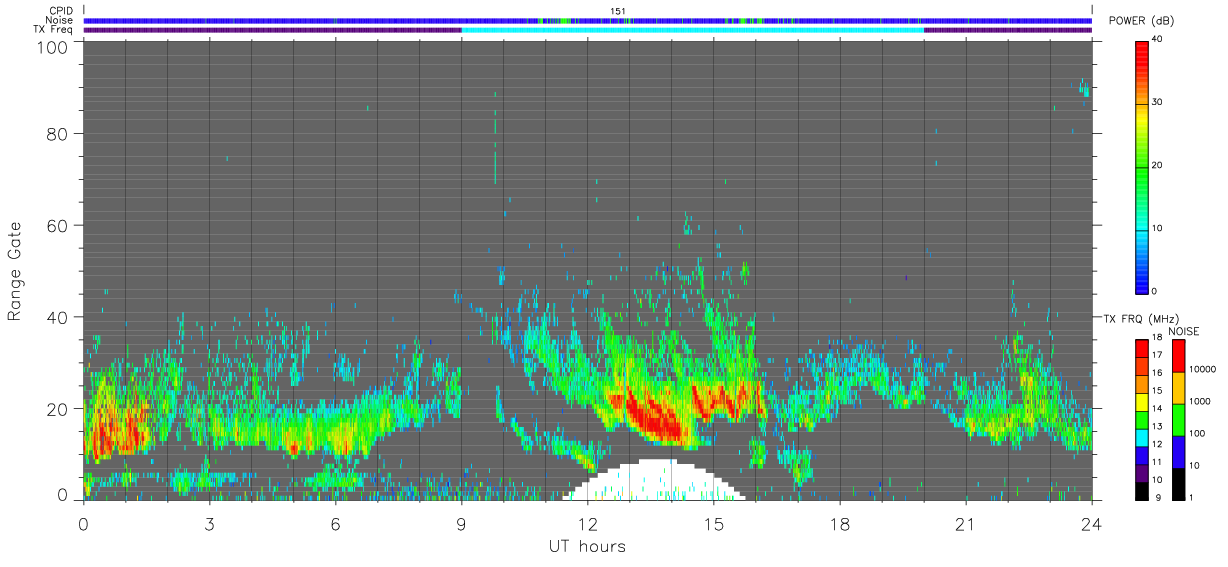Click the 'CPID' label at top left
The width and height of the screenshot is (1228, 567).
pyautogui.click(x=61, y=11)
